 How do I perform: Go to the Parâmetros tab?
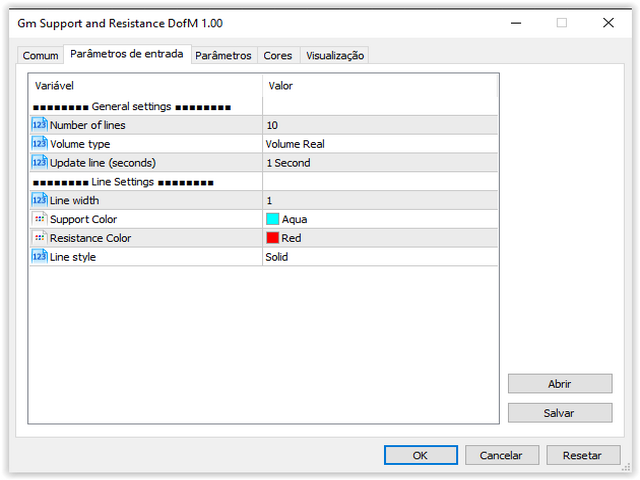(x=223, y=56)
